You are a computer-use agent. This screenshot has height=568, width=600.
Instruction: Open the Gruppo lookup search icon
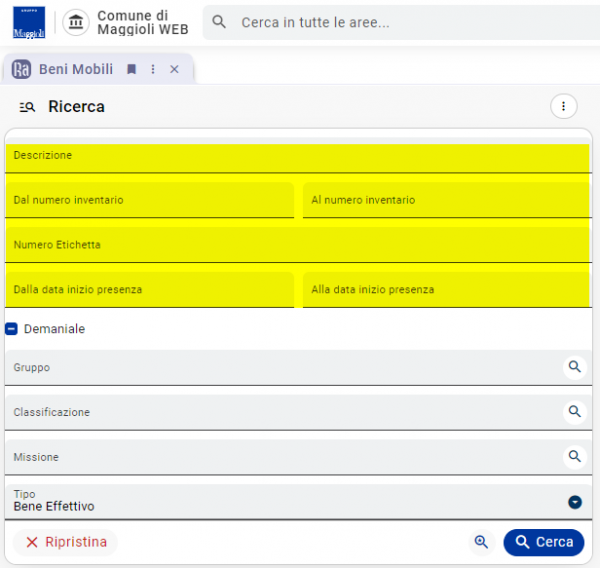(575, 367)
